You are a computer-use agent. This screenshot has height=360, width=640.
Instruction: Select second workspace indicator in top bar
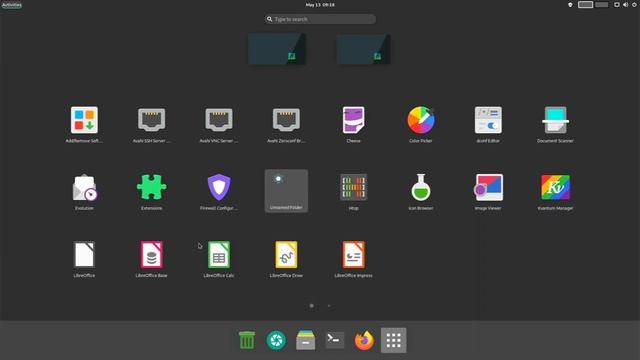pyautogui.click(x=602, y=5)
